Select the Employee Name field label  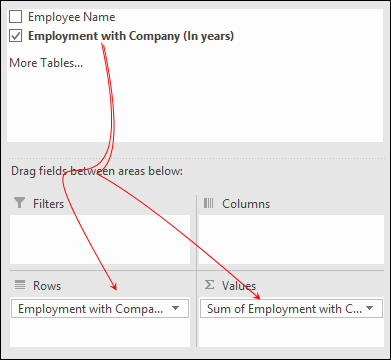(72, 17)
